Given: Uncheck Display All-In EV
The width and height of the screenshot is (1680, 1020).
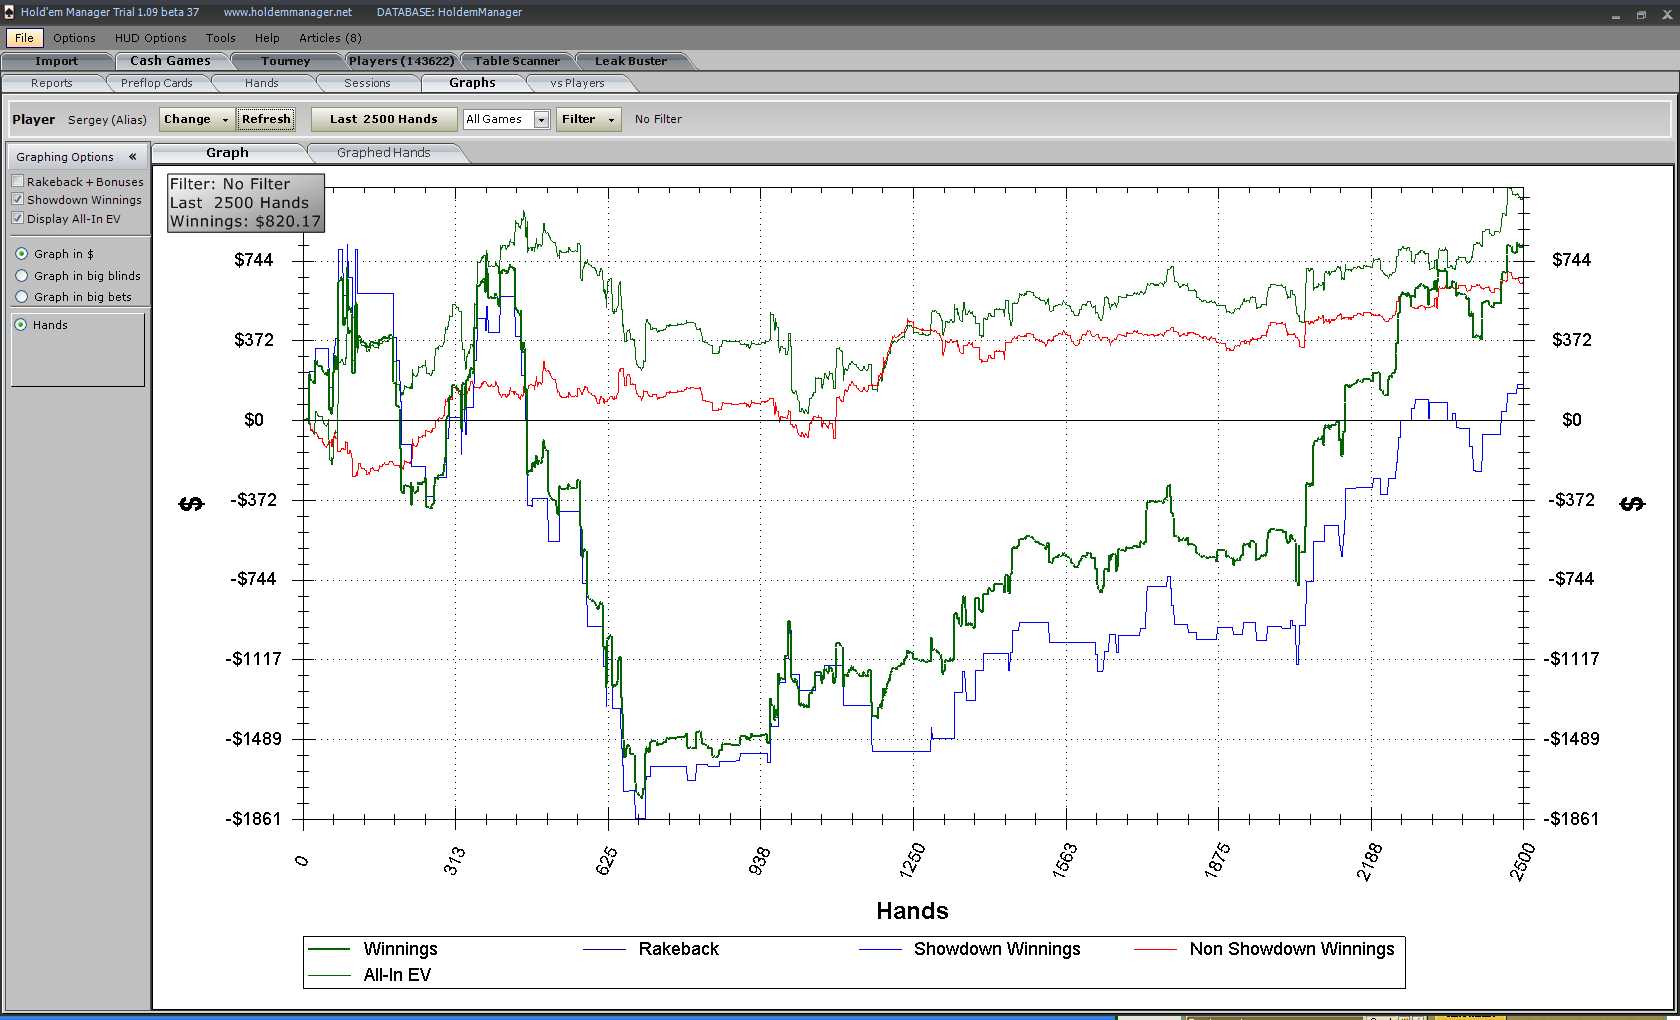Looking at the screenshot, I should [x=18, y=218].
